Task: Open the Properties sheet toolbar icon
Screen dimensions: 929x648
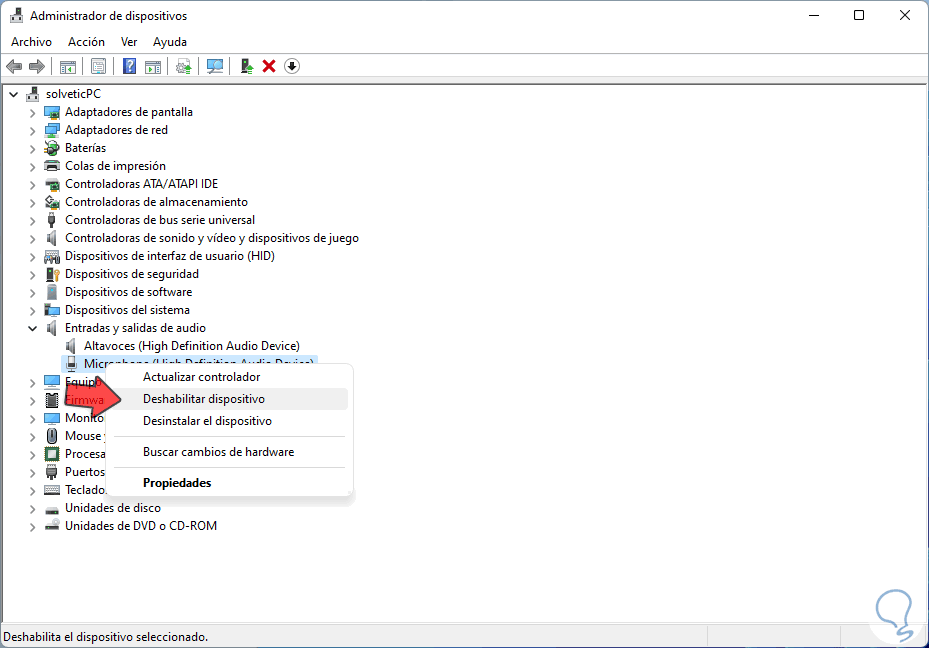Action: point(98,66)
